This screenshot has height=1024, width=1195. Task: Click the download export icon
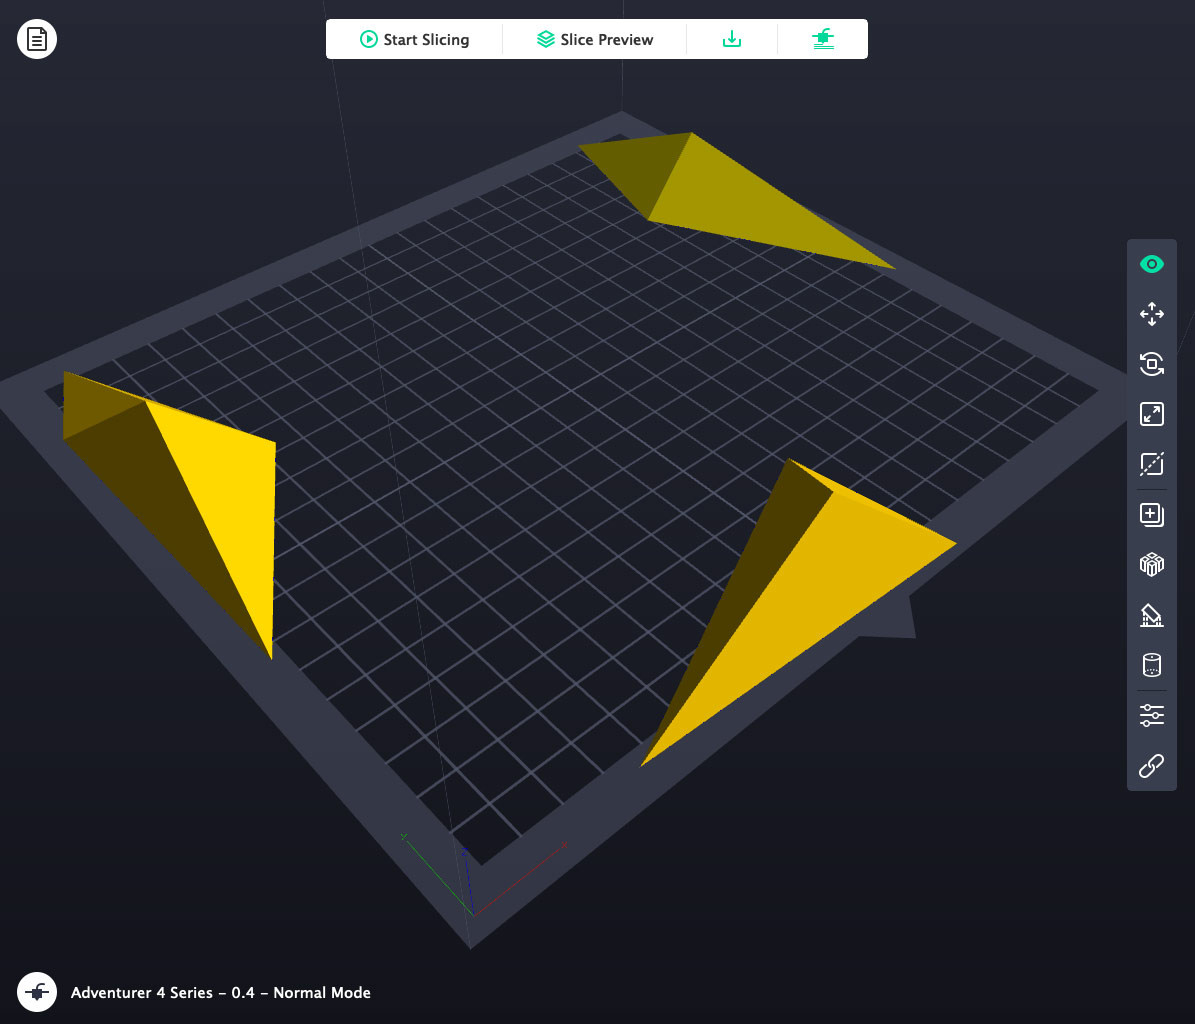click(x=732, y=40)
